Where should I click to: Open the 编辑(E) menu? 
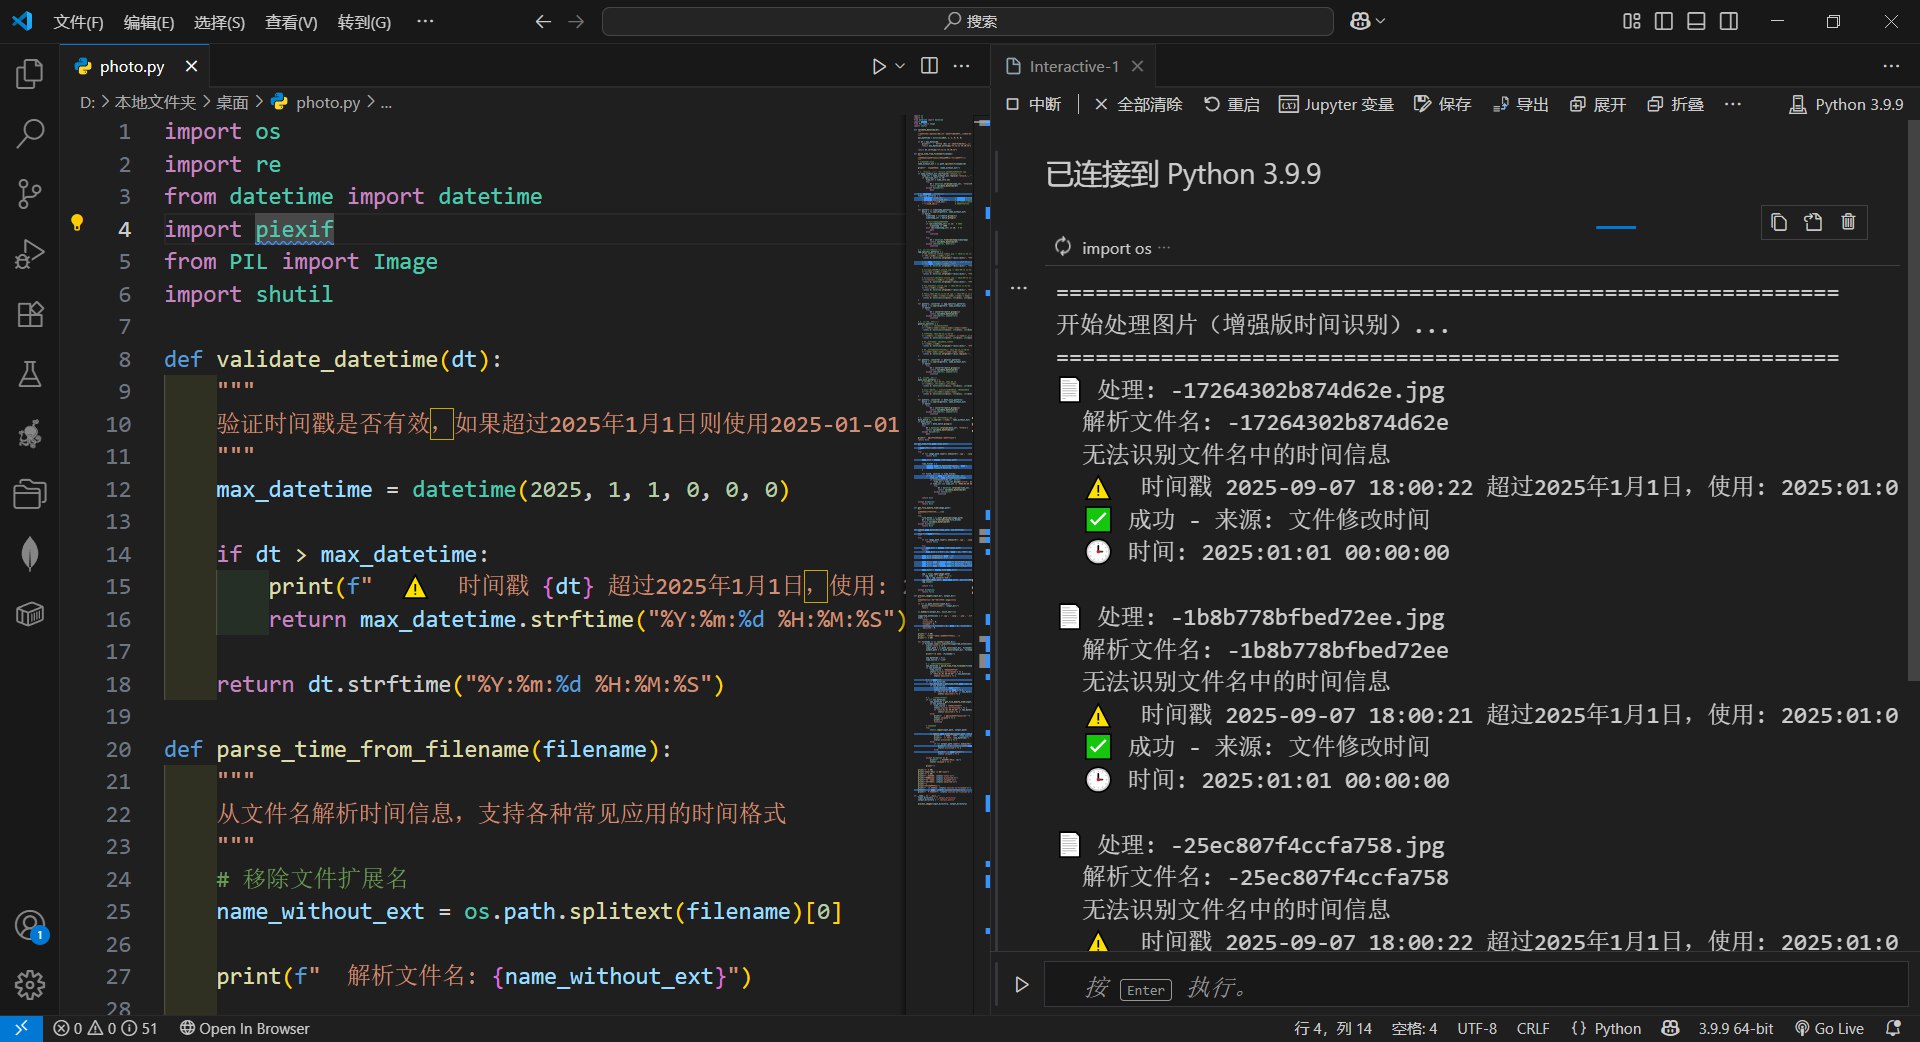149,22
